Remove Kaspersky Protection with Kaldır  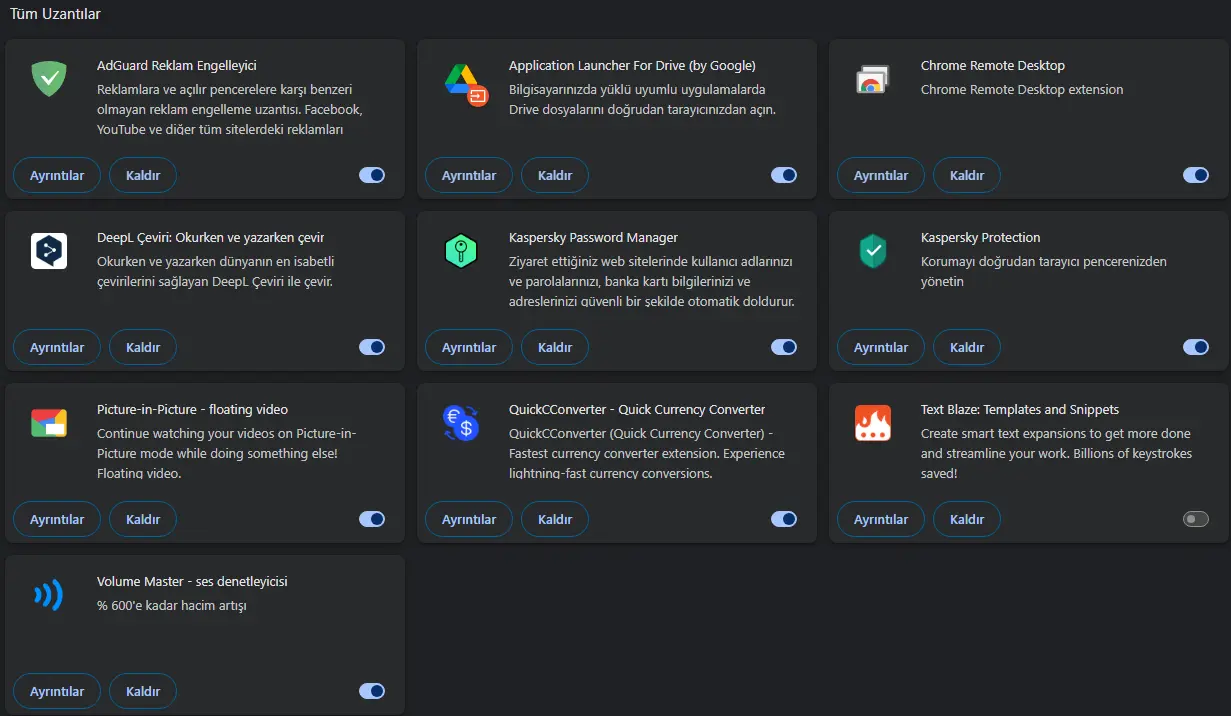(x=967, y=347)
